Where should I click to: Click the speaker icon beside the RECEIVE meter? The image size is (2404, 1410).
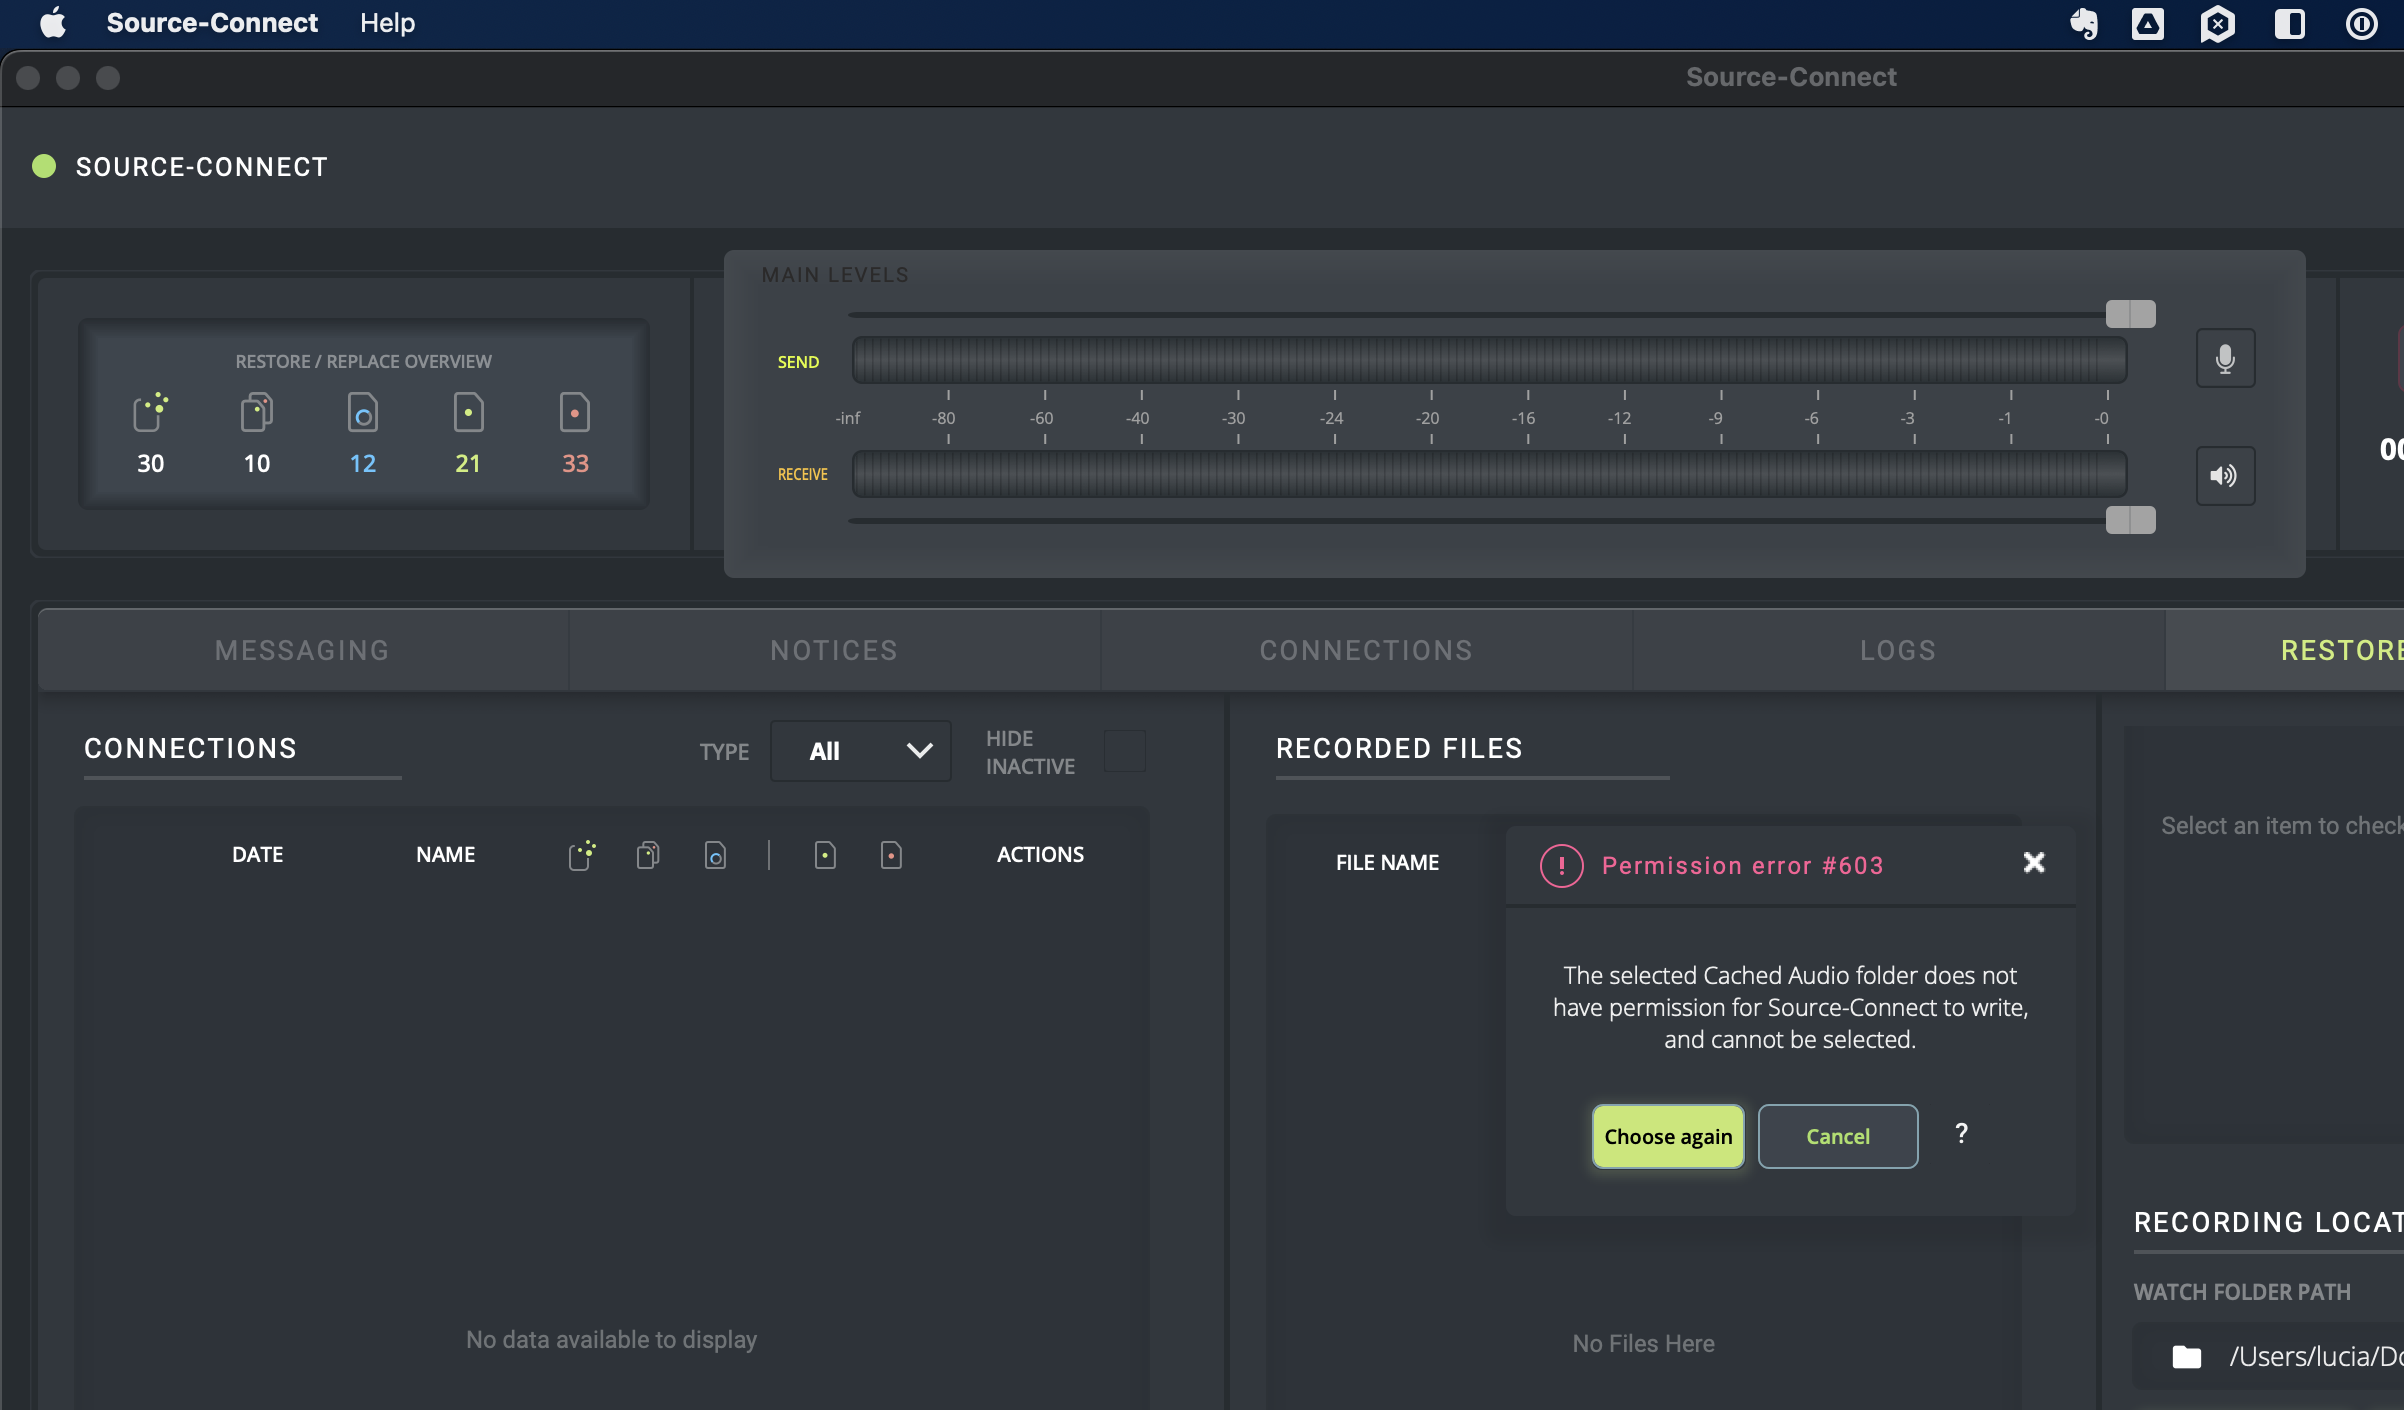point(2224,476)
